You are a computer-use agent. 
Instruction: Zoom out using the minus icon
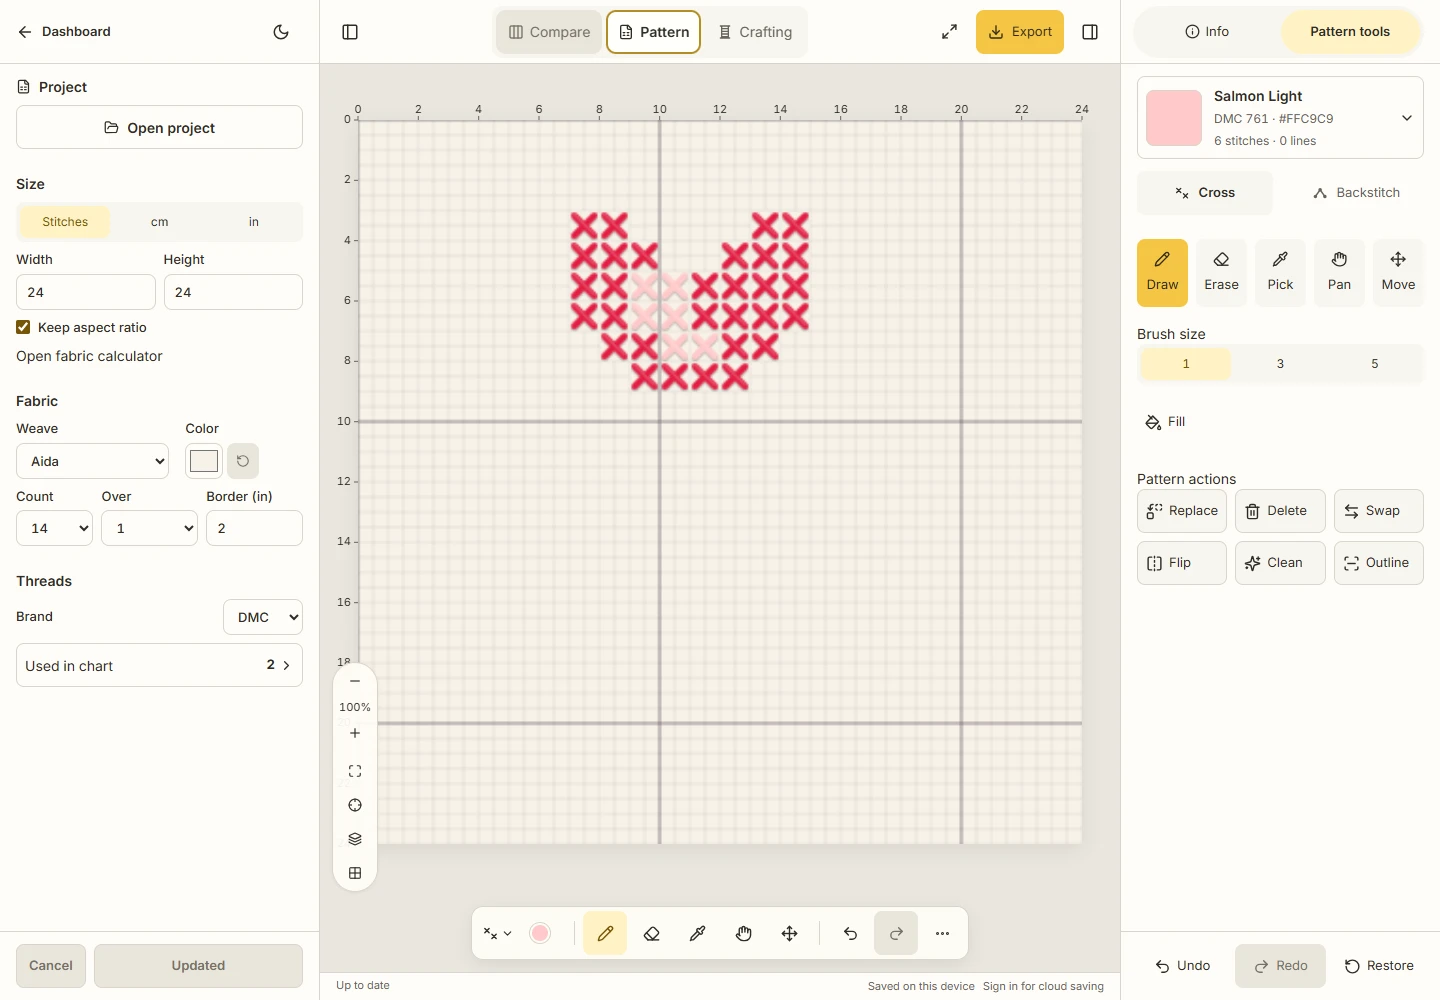[x=355, y=681]
